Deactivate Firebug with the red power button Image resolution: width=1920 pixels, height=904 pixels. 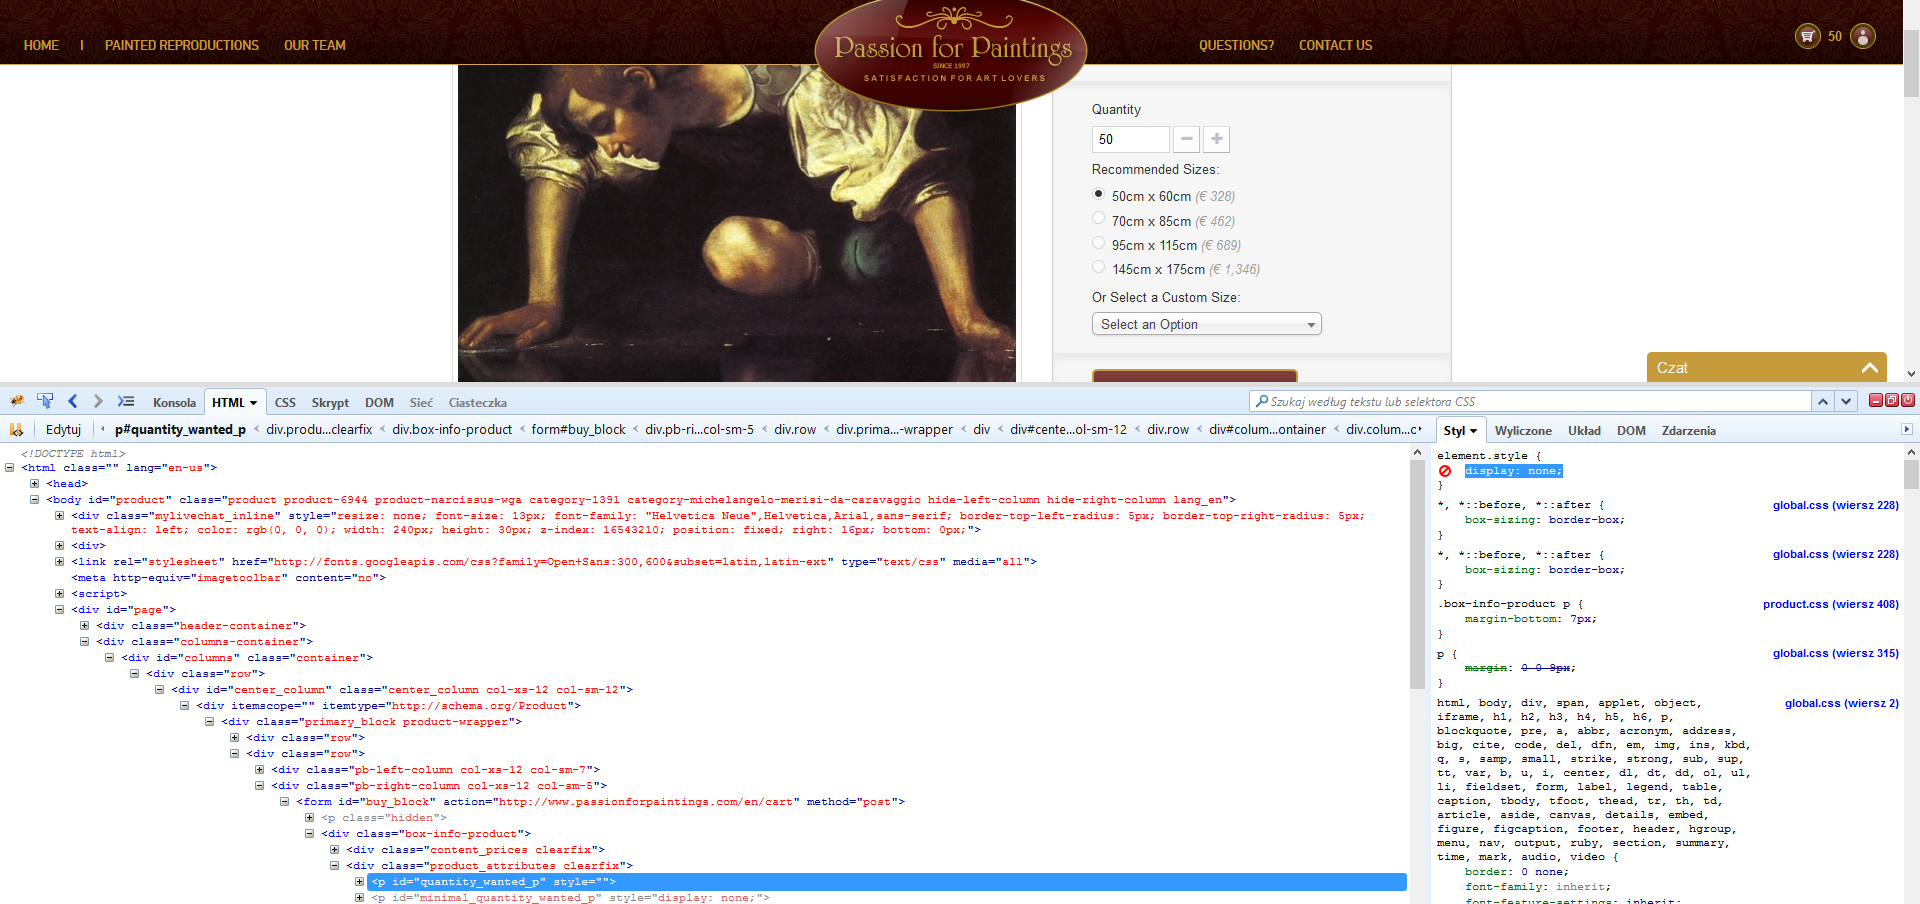tap(1908, 400)
